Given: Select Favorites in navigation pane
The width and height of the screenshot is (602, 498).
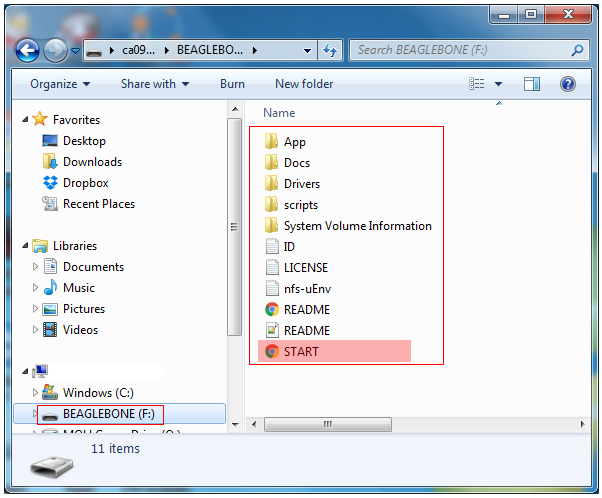Looking at the screenshot, I should click(x=76, y=119).
